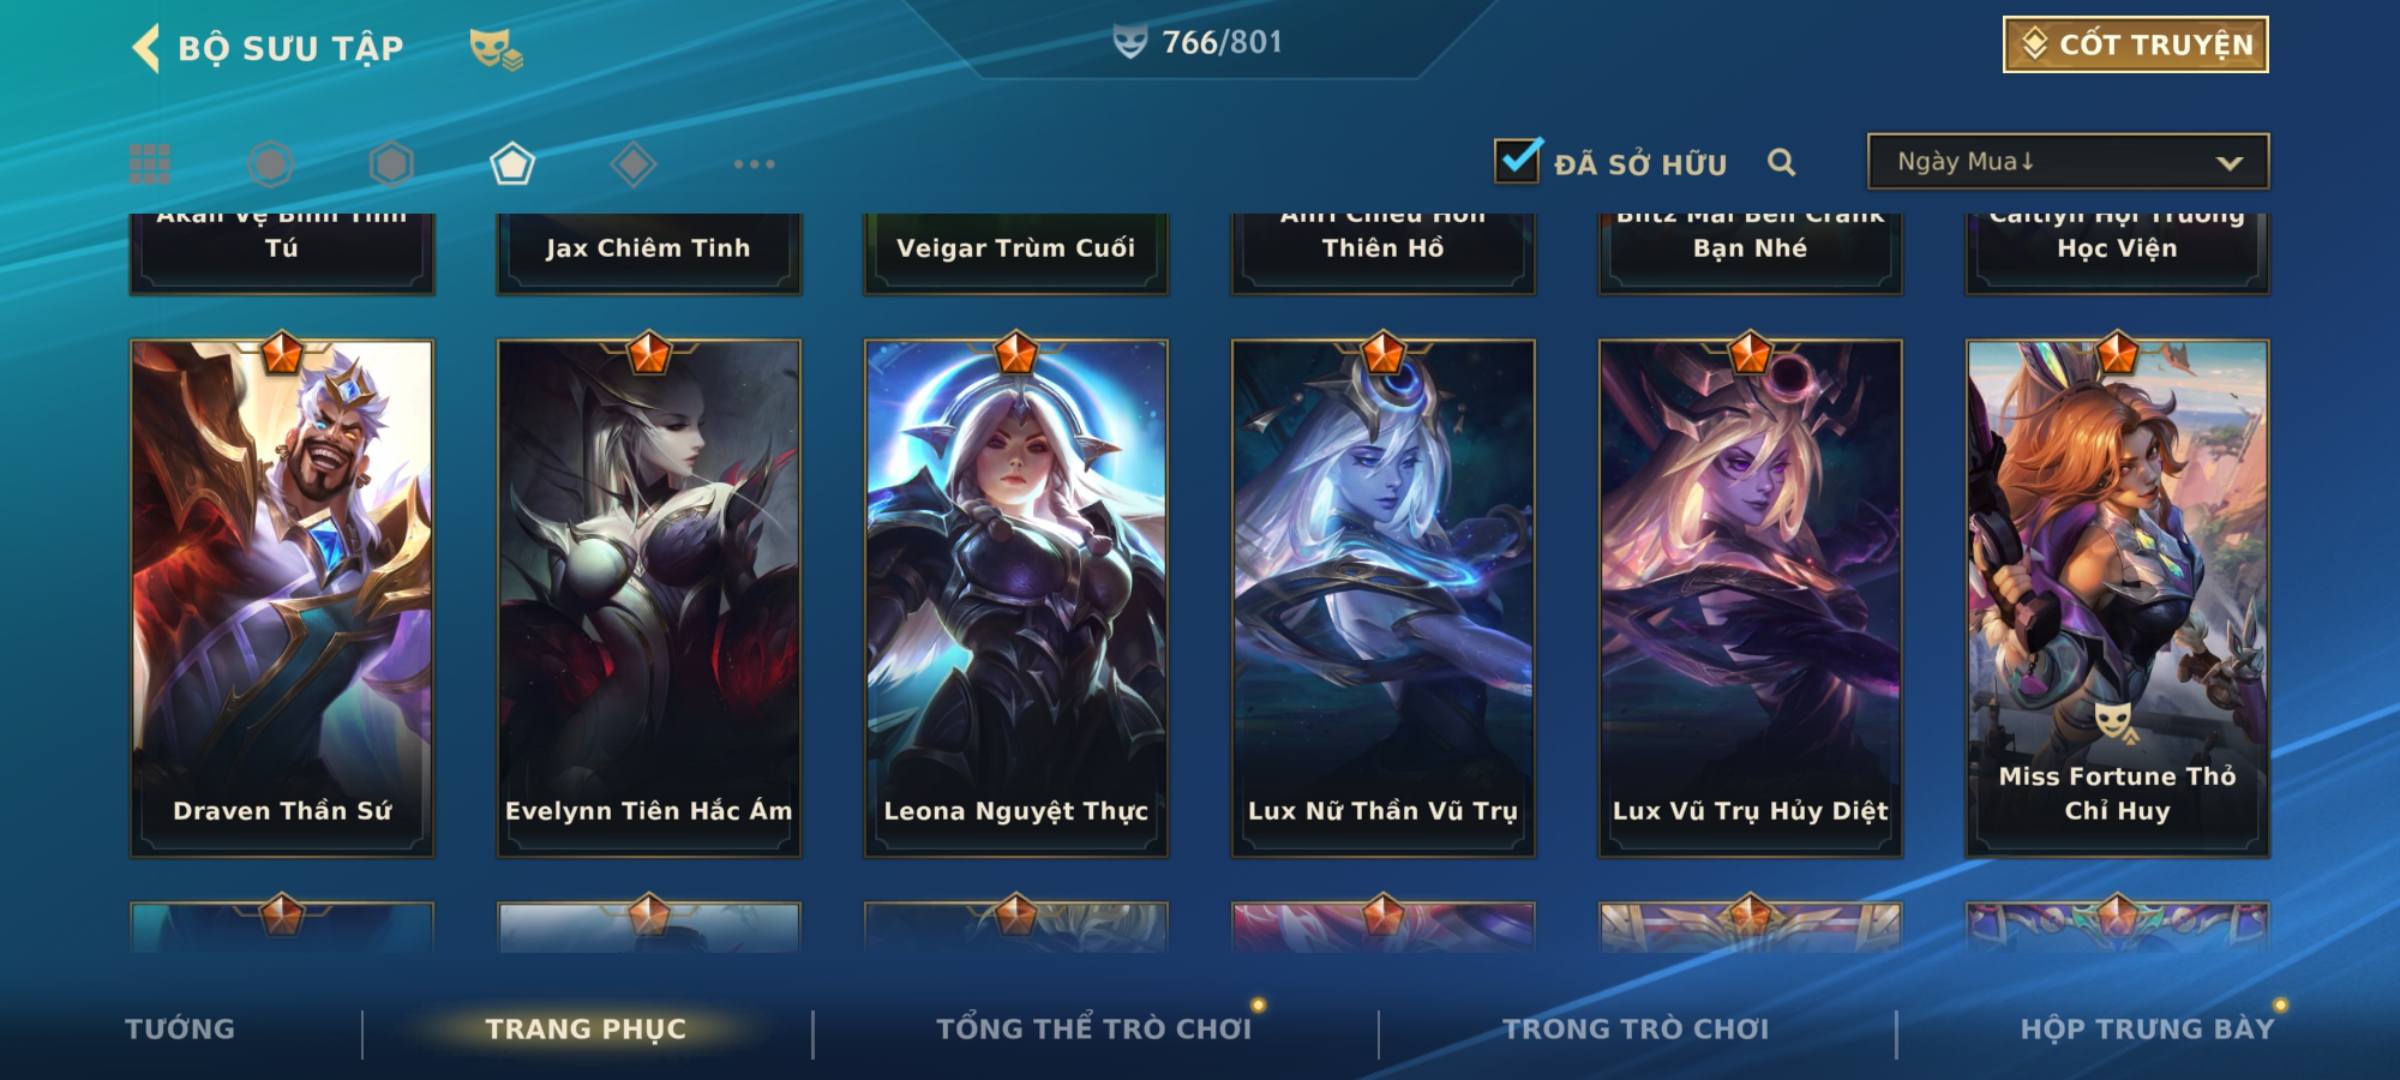Select the circular rarity filter icon

[x=271, y=164]
